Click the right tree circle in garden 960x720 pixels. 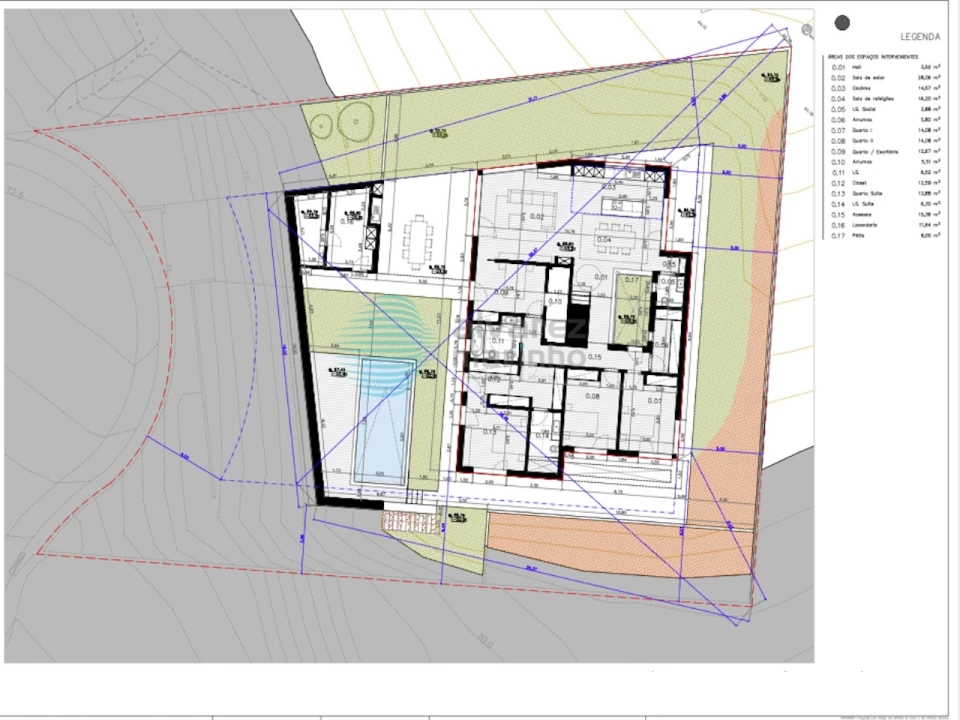click(x=355, y=121)
